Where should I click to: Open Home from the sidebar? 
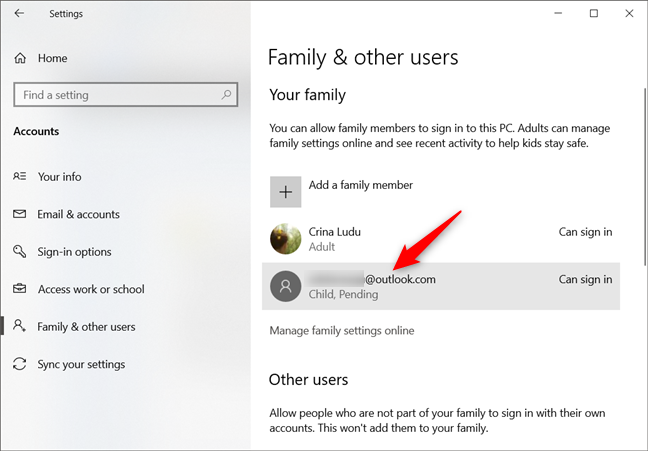coord(52,58)
